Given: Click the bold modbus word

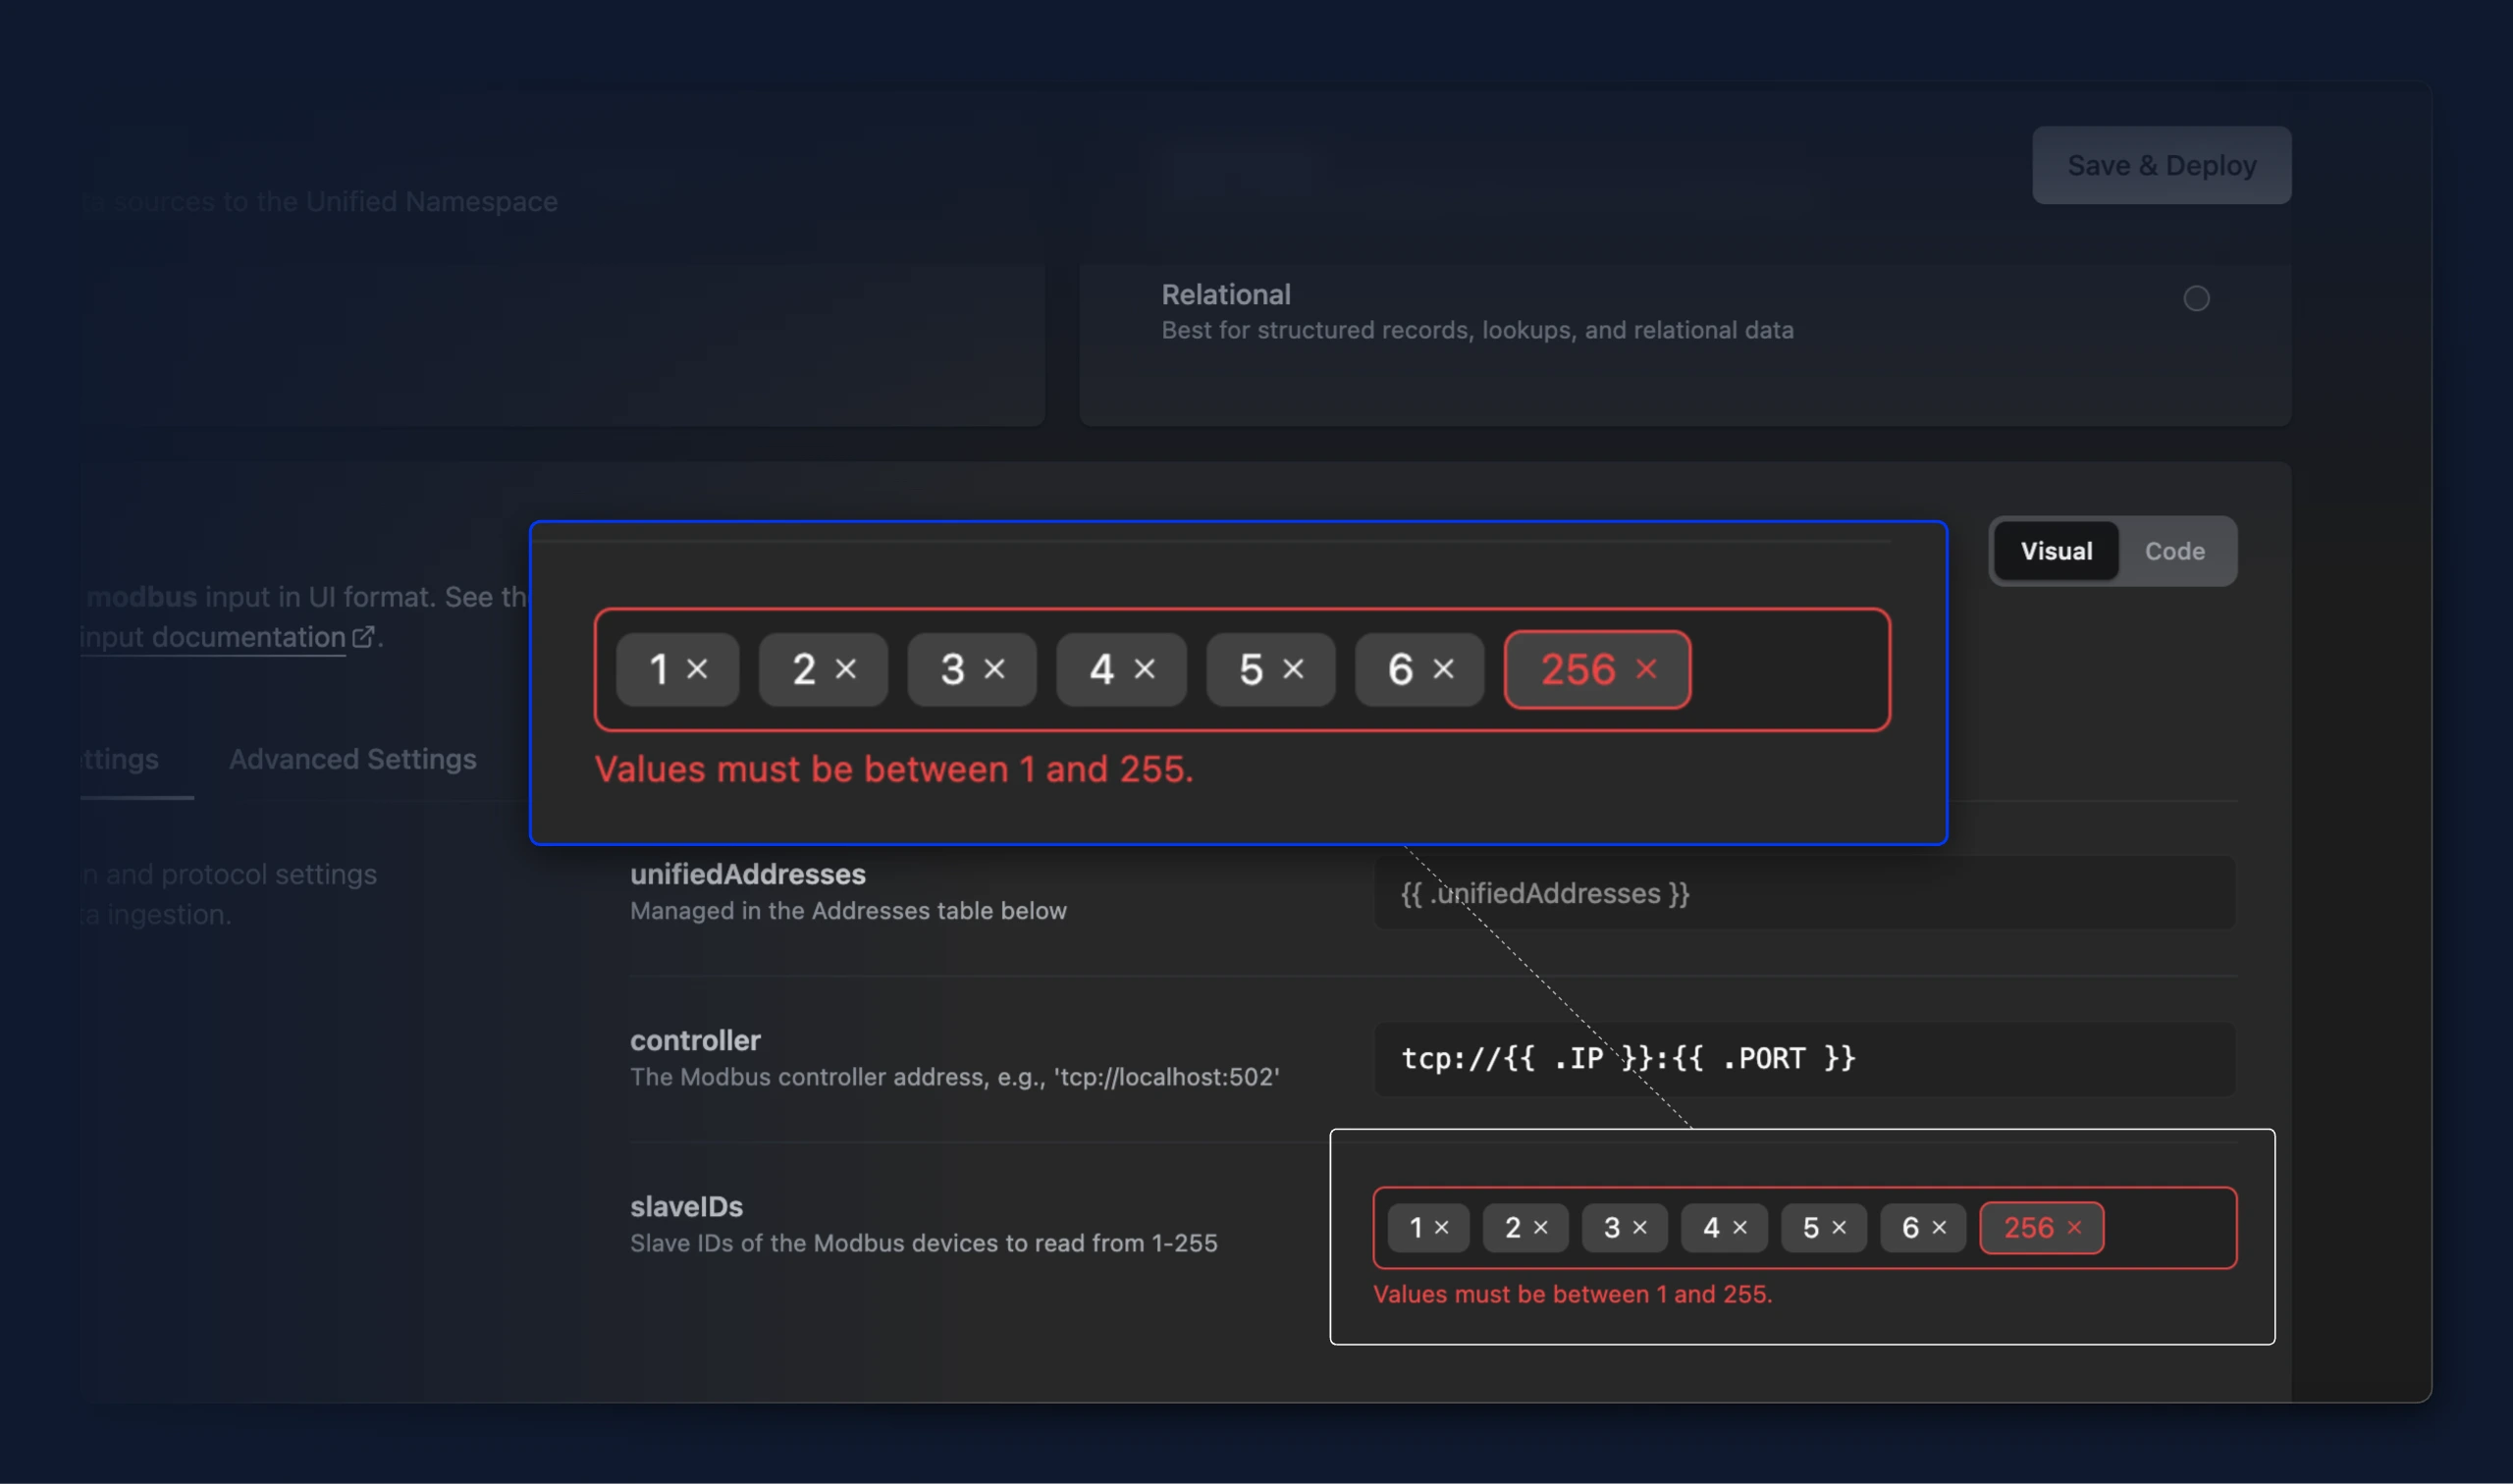Looking at the screenshot, I should tap(142, 597).
